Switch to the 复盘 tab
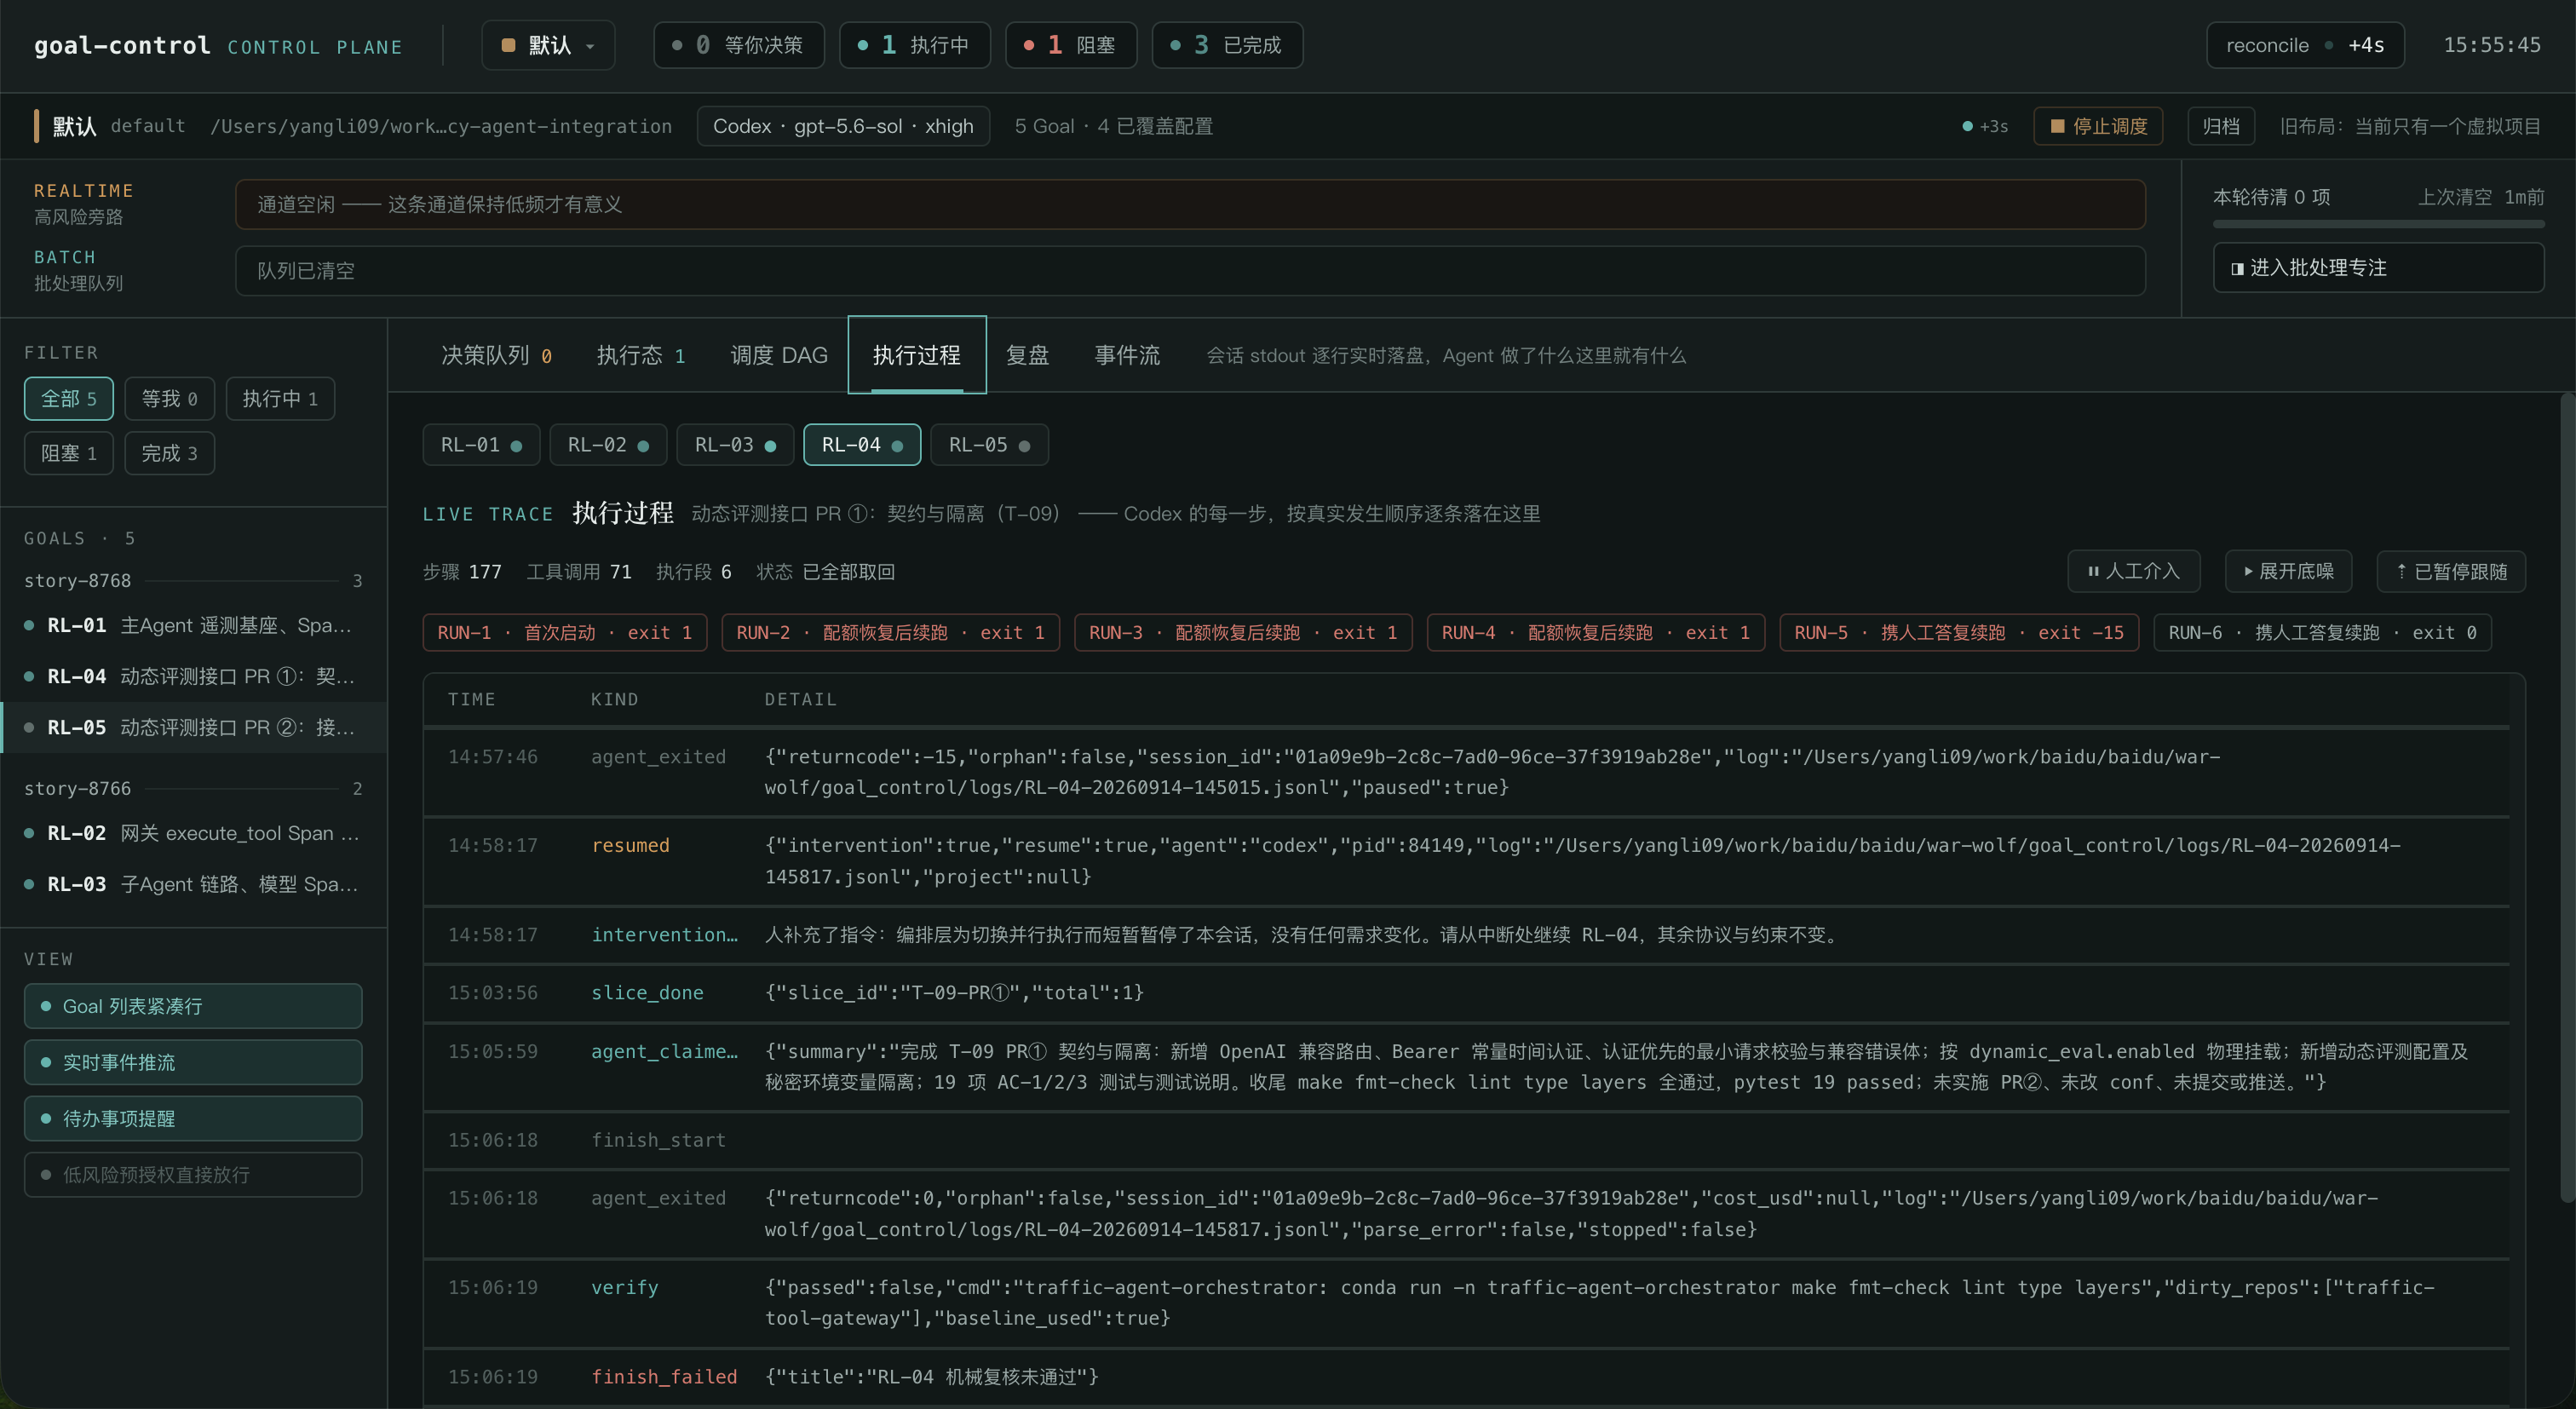2576x1409 pixels. pos(1028,355)
